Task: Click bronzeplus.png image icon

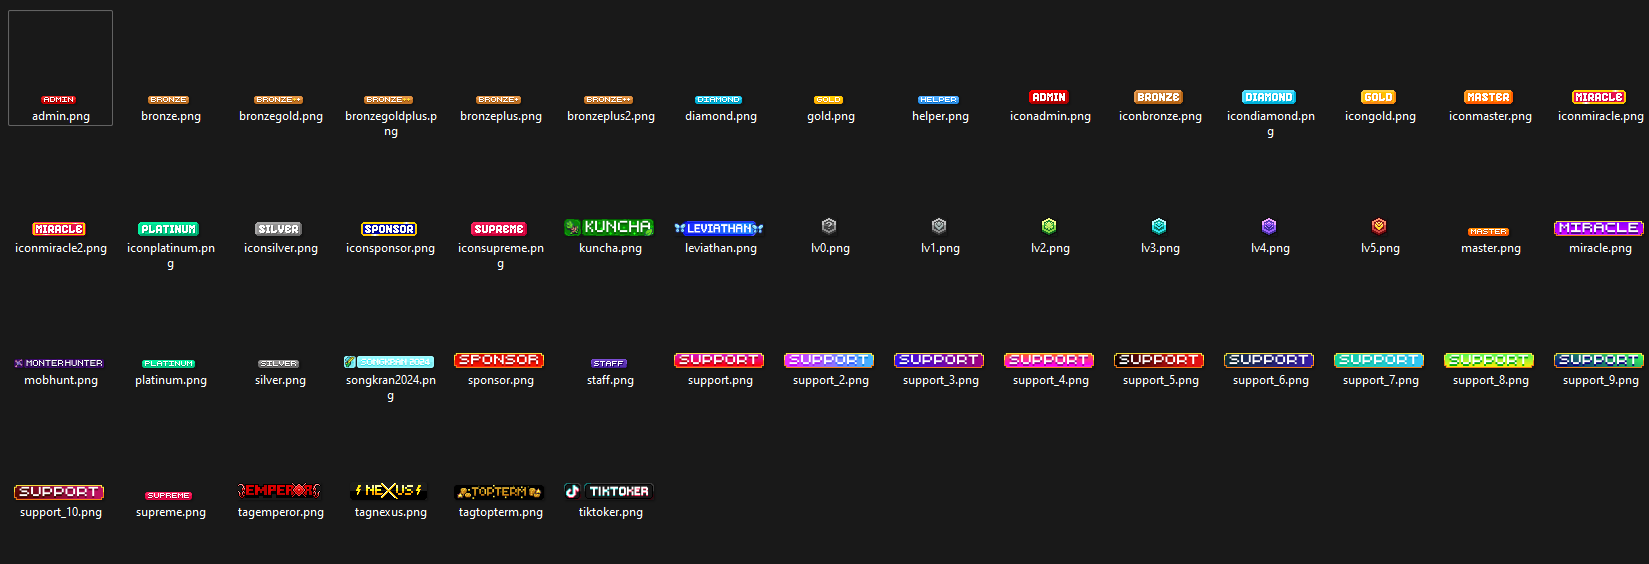Action: (x=499, y=100)
